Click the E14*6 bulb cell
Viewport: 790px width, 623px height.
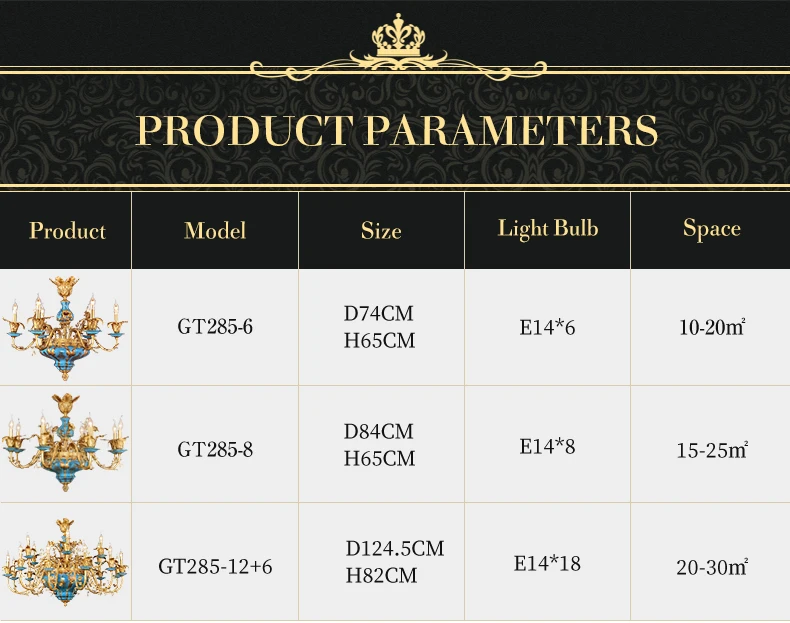coord(547,328)
